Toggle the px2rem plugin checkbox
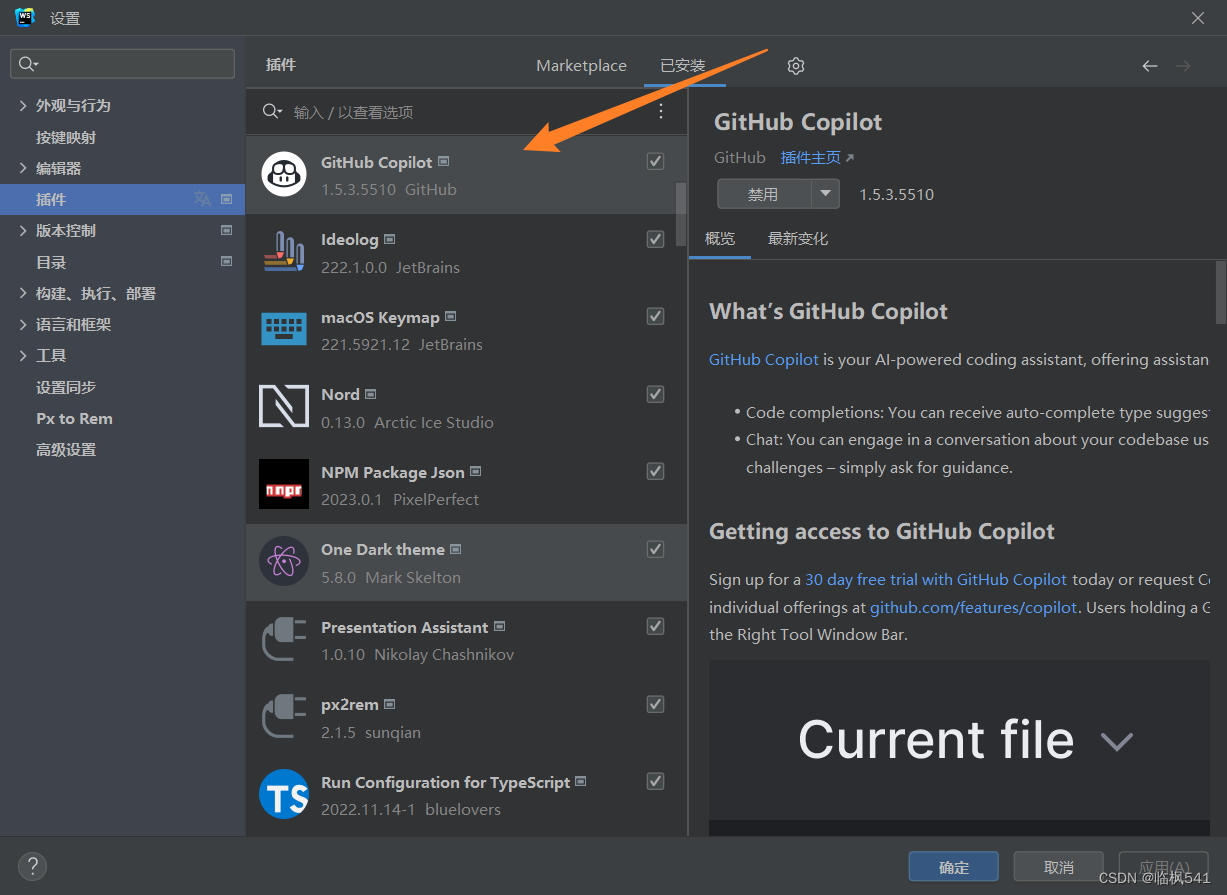The image size is (1227, 895). pos(655,704)
